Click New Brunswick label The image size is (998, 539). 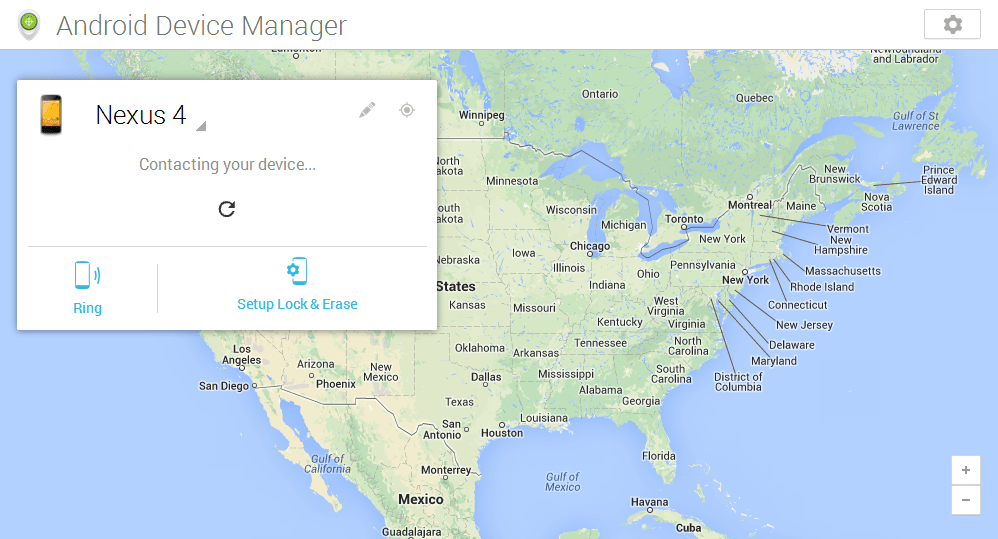[834, 174]
